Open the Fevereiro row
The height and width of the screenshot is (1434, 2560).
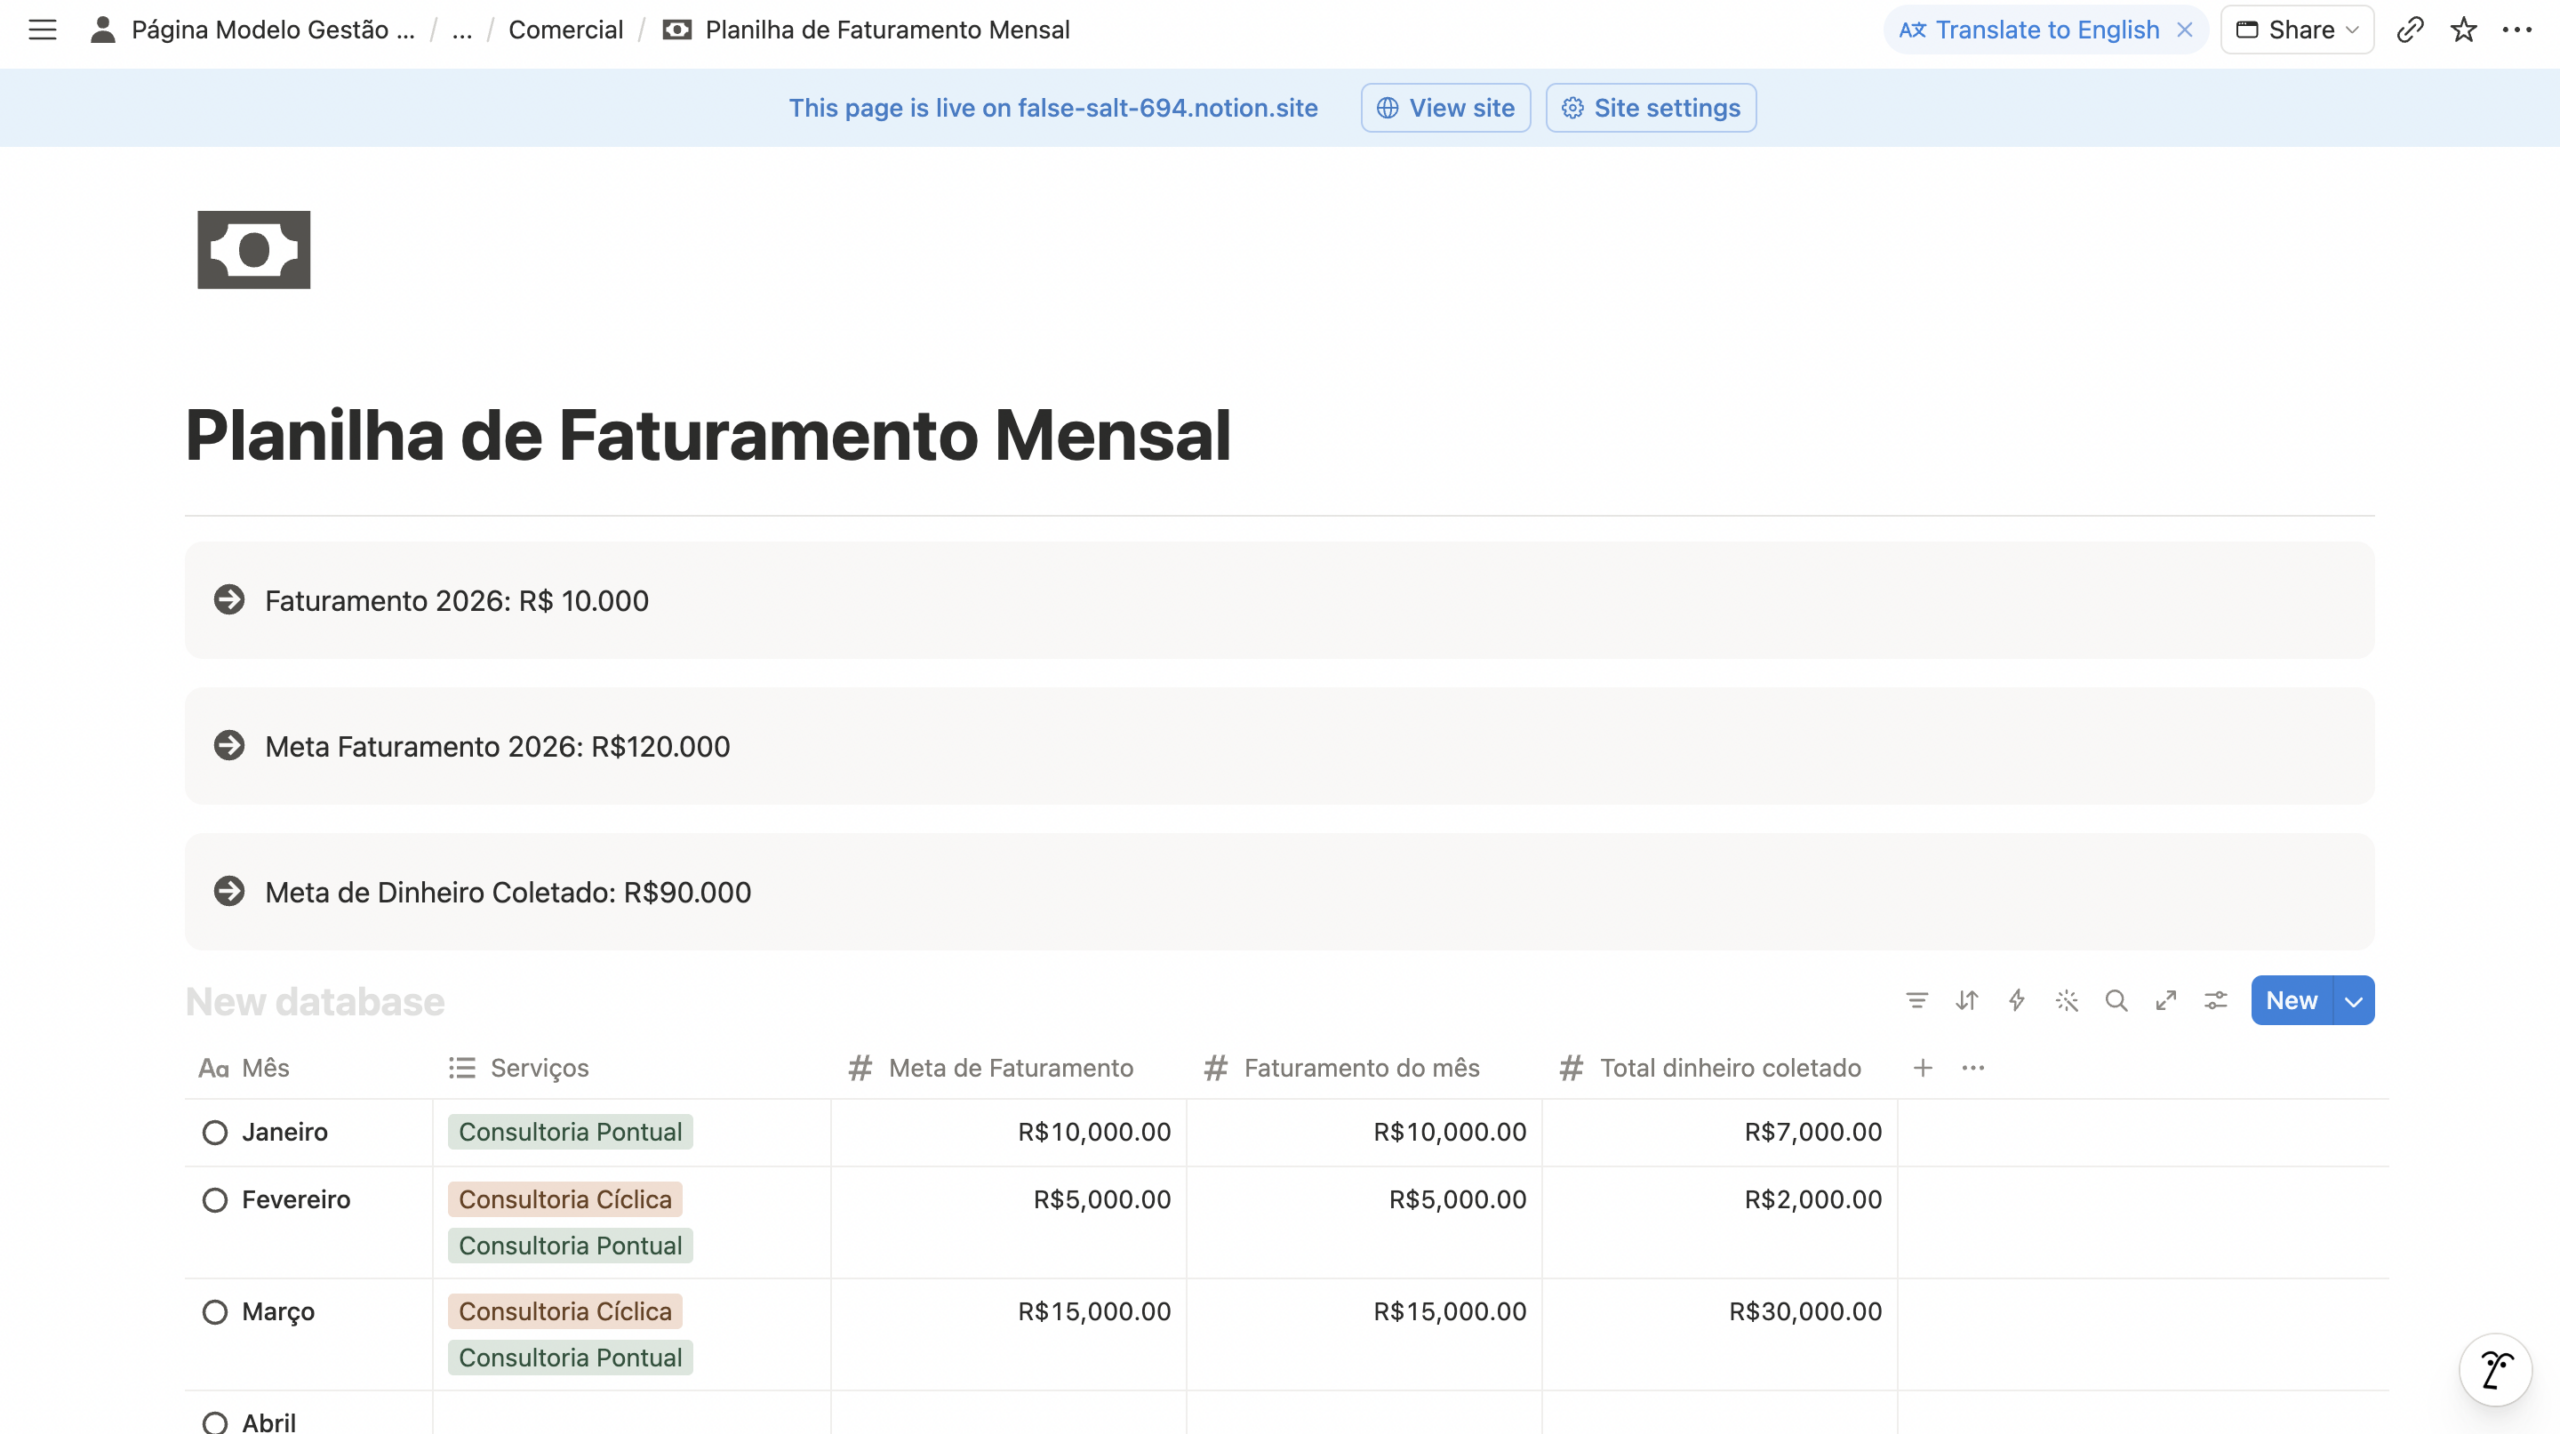[x=296, y=1200]
